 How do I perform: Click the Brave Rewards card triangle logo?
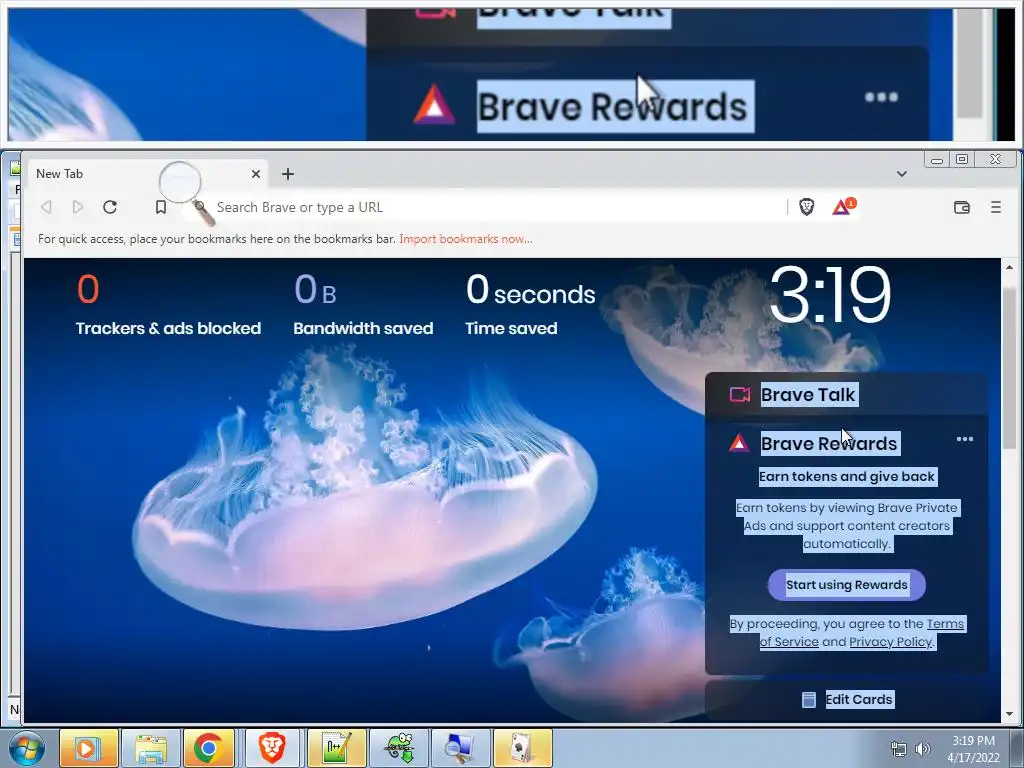(739, 443)
